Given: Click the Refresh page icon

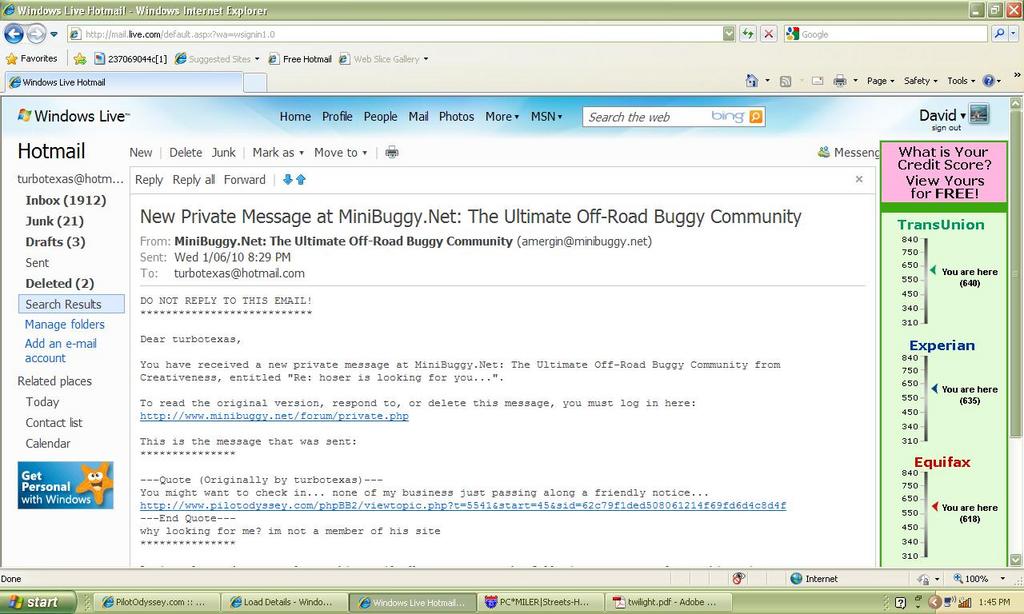Looking at the screenshot, I should click(748, 33).
